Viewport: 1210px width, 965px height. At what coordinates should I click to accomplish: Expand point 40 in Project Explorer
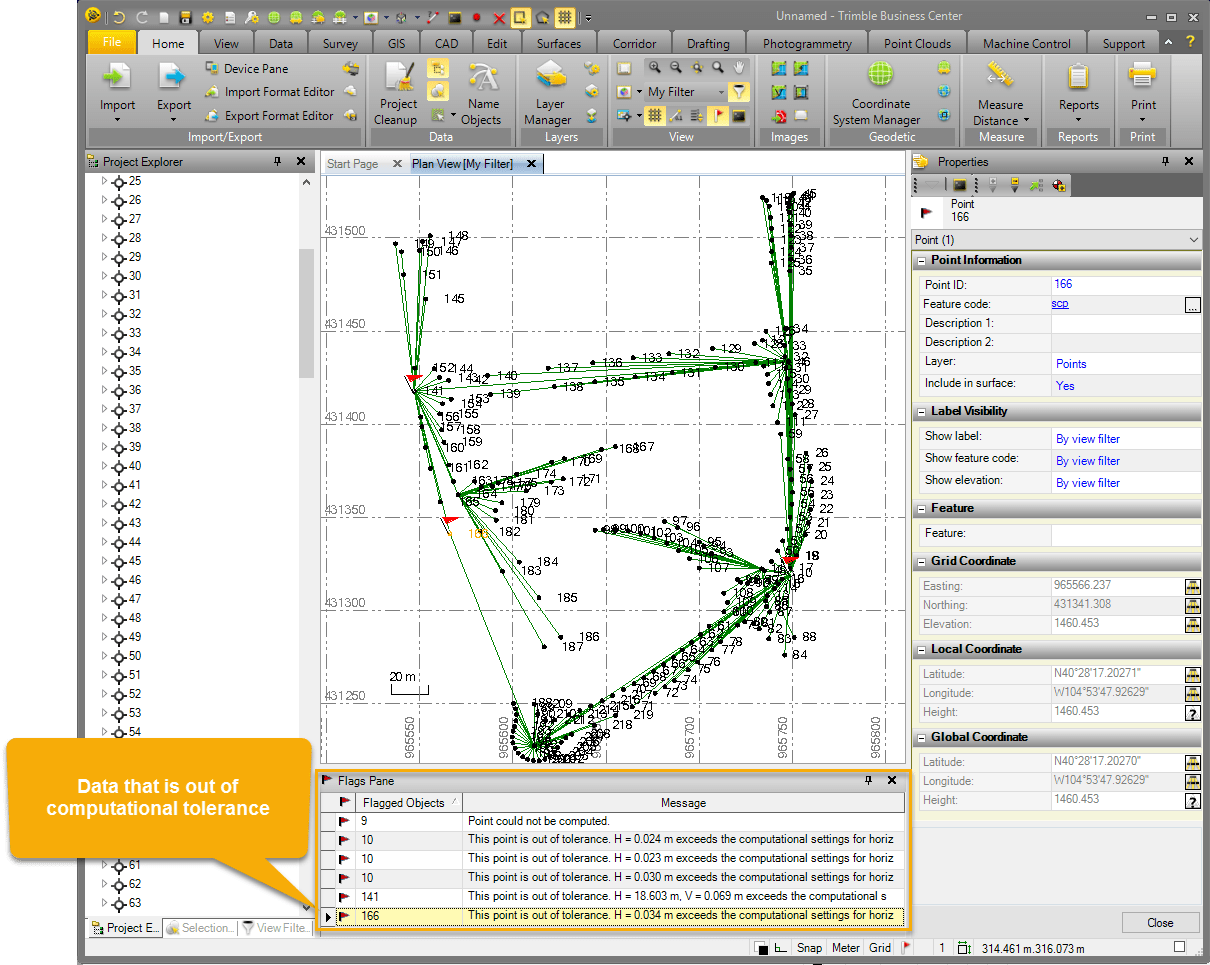[x=103, y=466]
